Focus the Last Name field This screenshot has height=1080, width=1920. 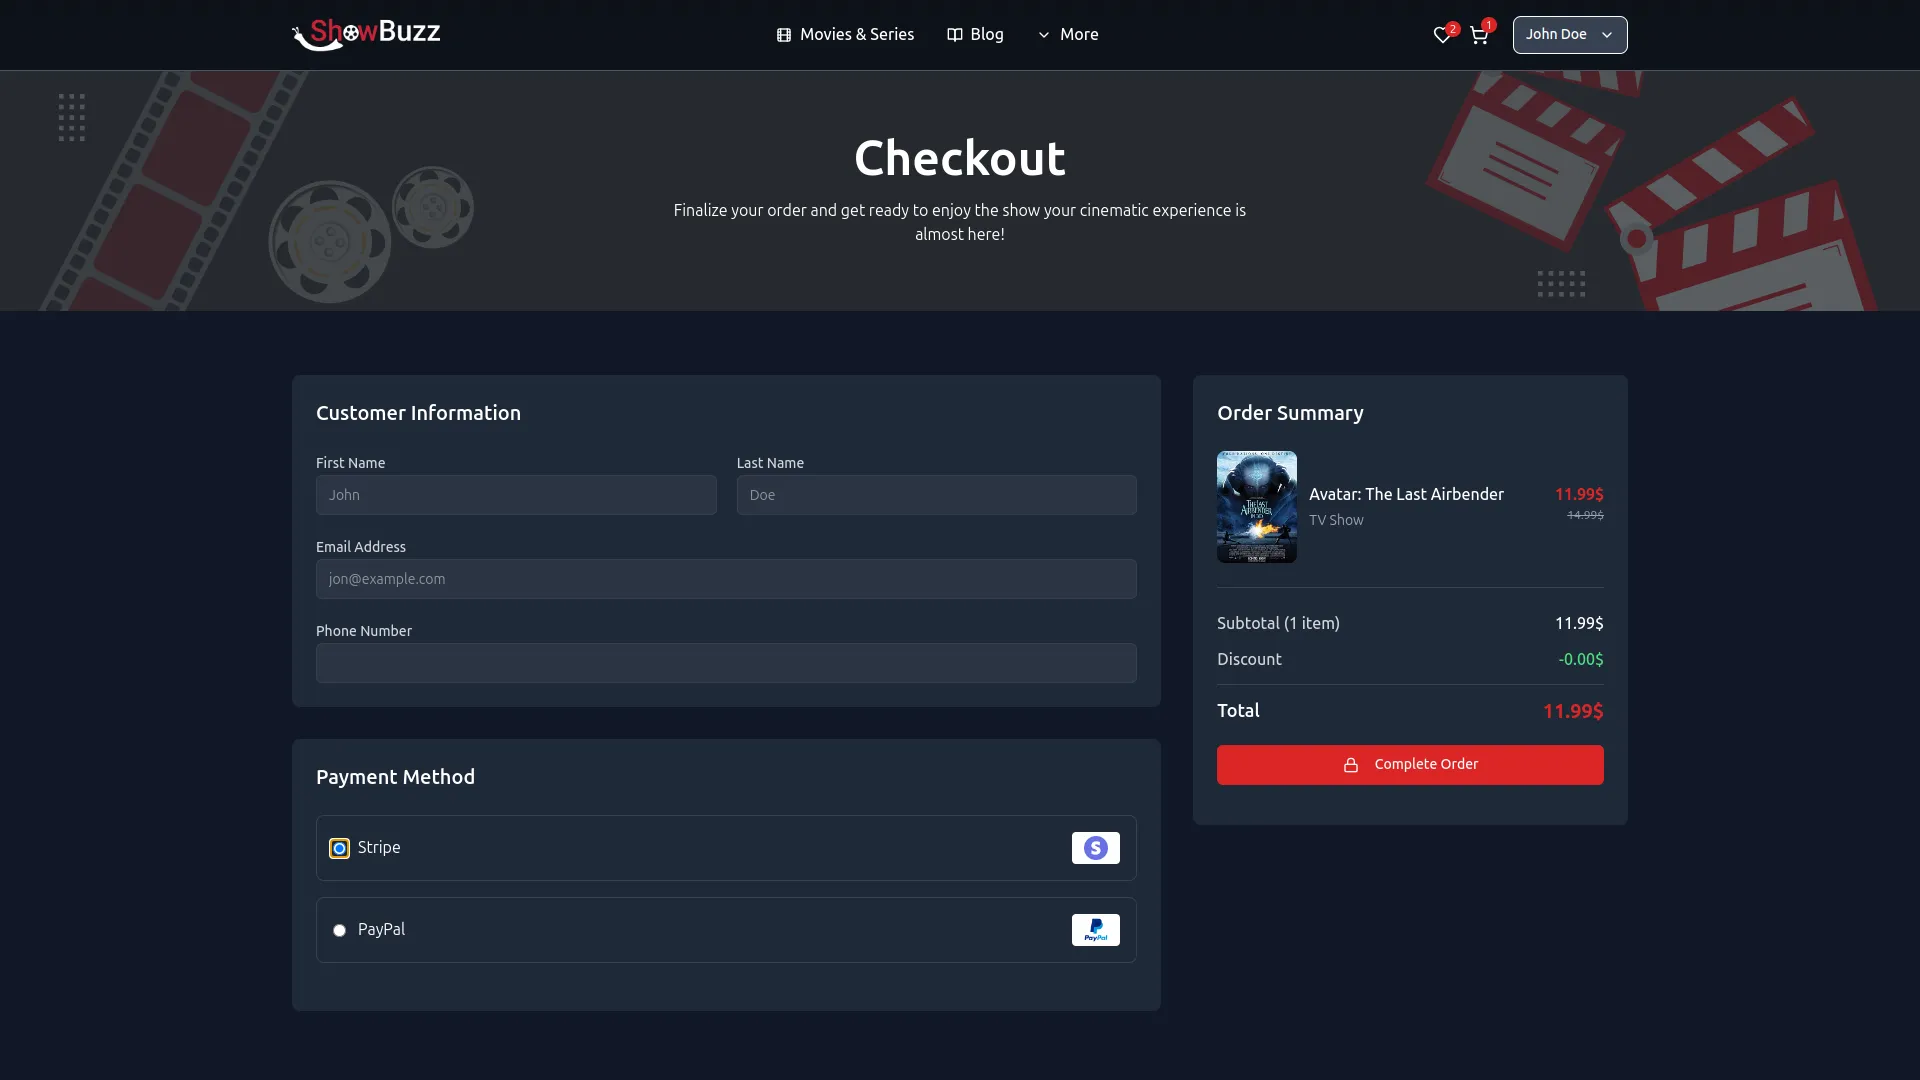tap(937, 495)
